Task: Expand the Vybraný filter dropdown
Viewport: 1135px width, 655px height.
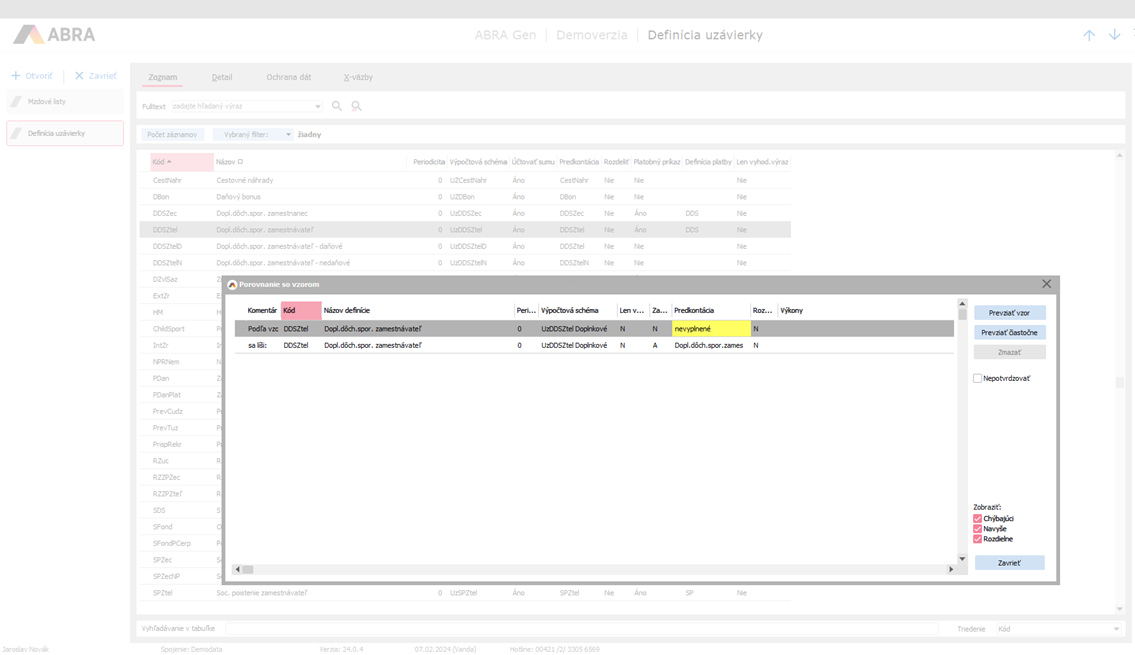Action: pos(288,134)
